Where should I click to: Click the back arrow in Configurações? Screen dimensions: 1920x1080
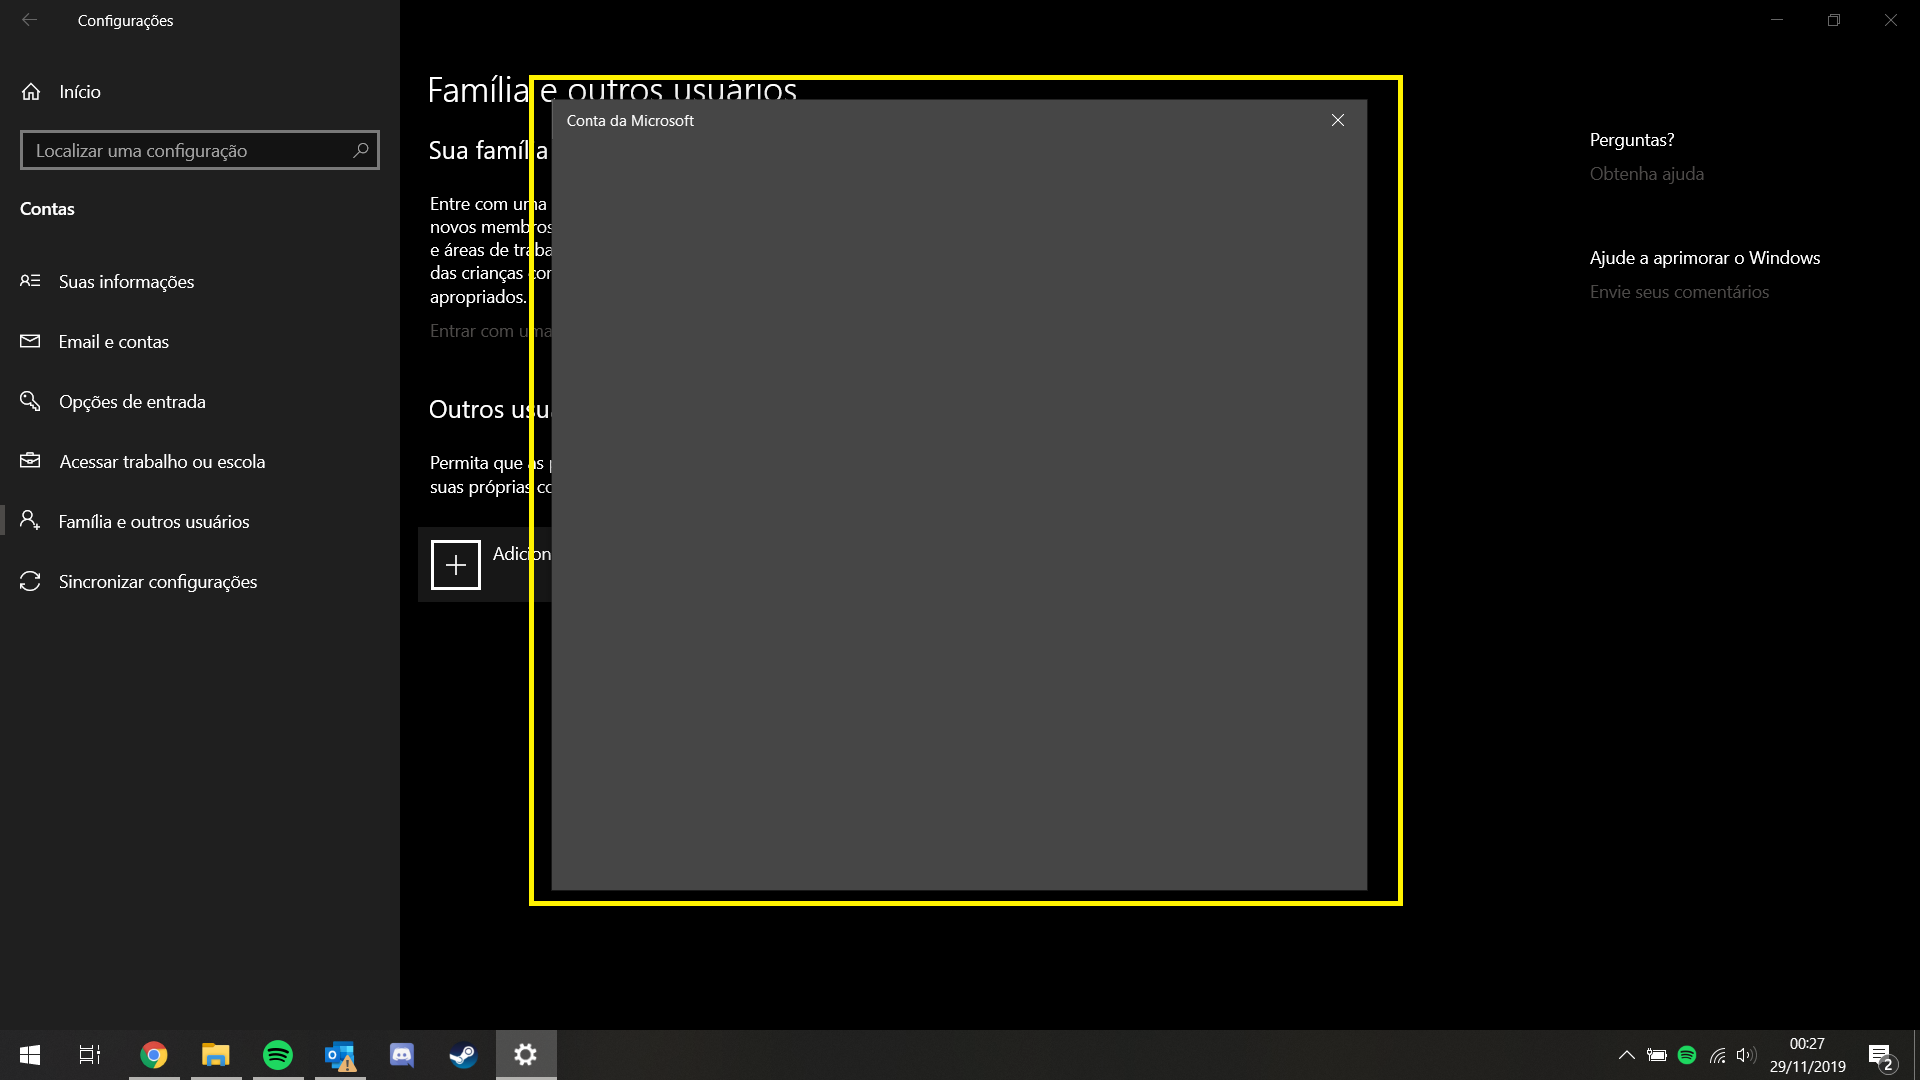29,20
